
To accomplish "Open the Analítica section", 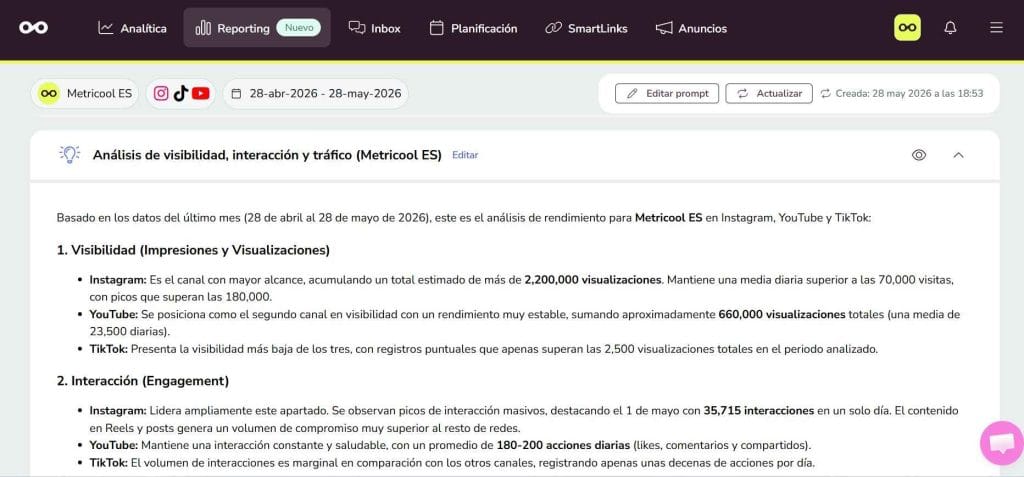I will click(132, 28).
